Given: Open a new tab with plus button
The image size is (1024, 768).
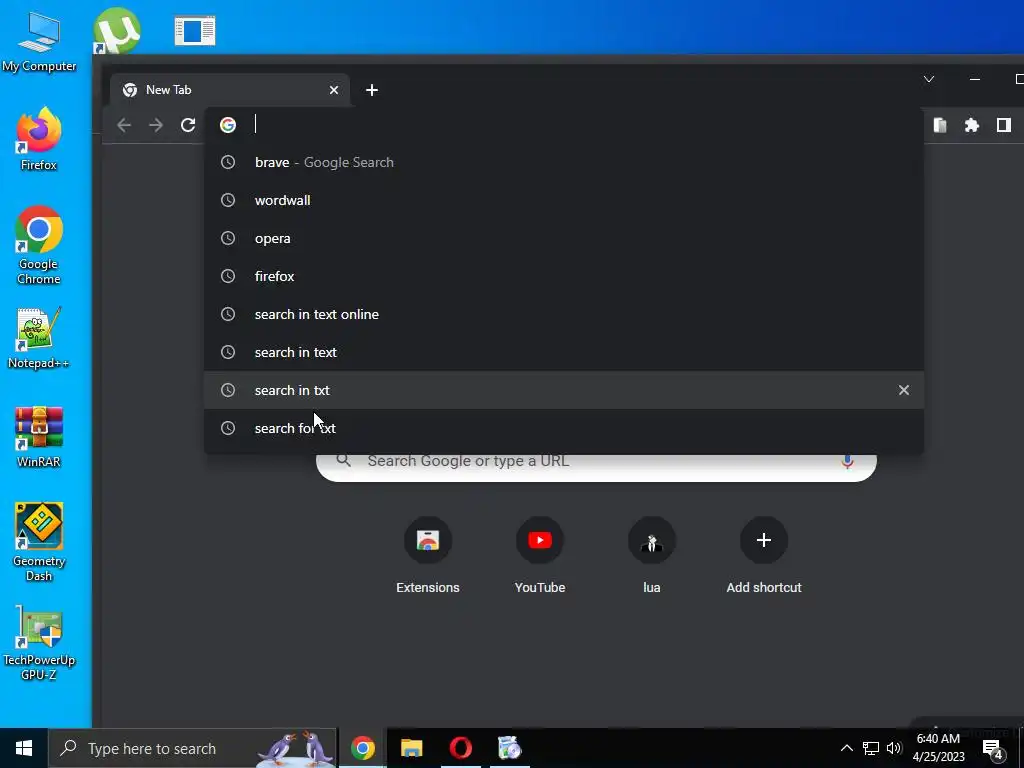Looking at the screenshot, I should point(372,90).
